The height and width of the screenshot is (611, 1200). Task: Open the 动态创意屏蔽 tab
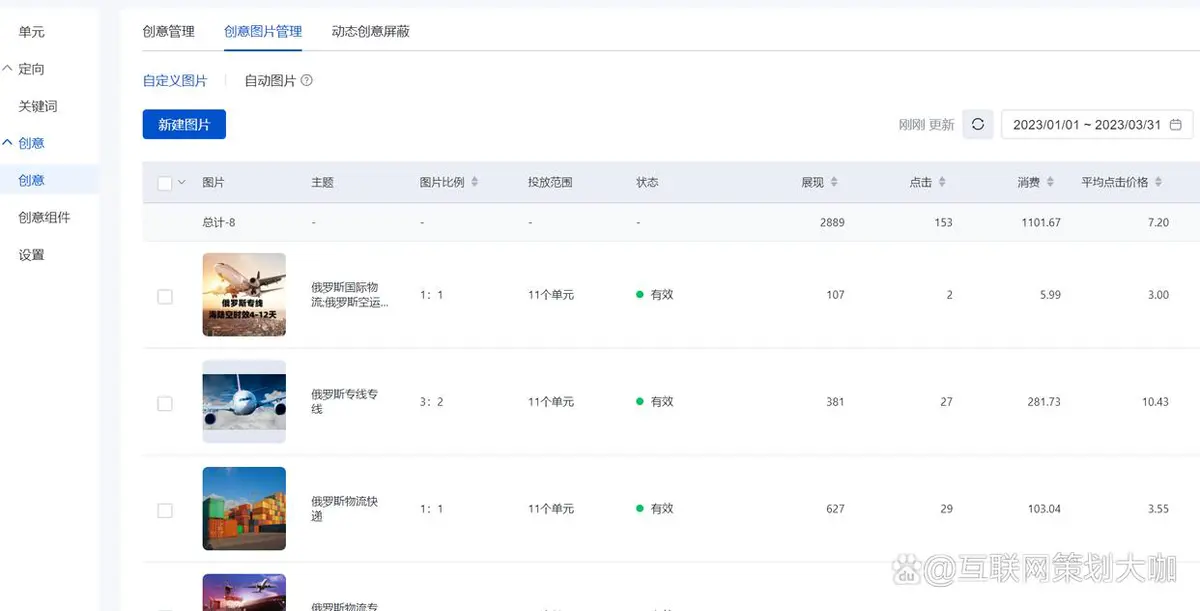point(370,32)
